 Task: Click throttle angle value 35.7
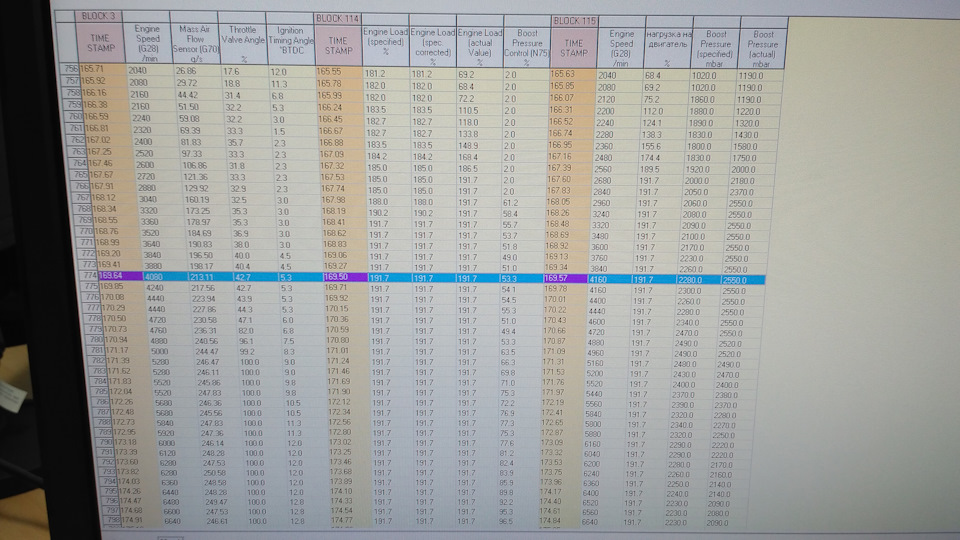tap(236, 142)
